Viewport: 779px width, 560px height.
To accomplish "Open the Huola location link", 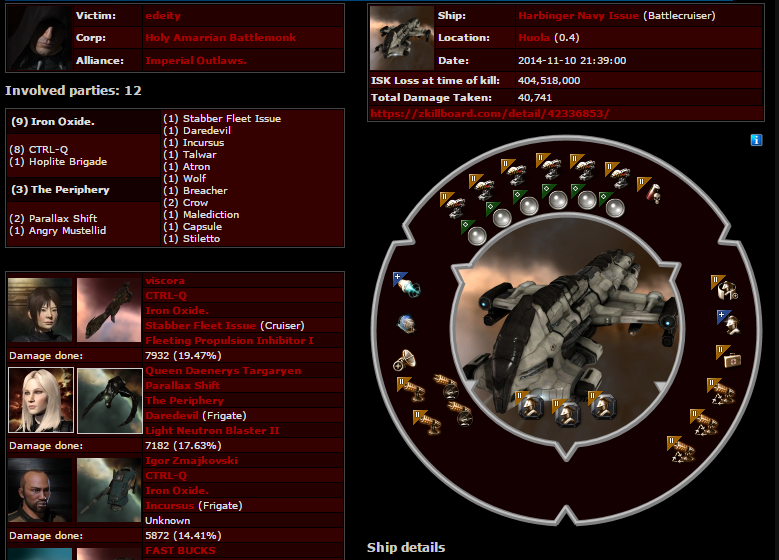I will pyautogui.click(x=534, y=38).
